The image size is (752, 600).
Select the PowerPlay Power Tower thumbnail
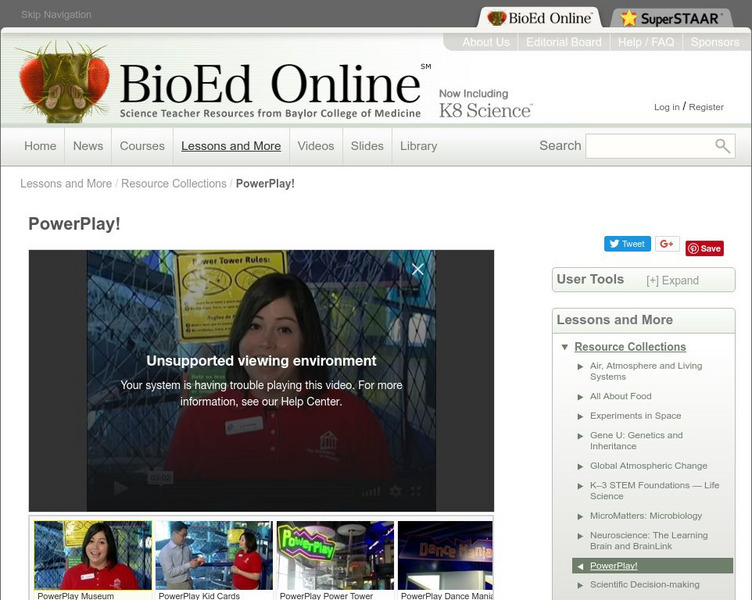[x=335, y=555]
